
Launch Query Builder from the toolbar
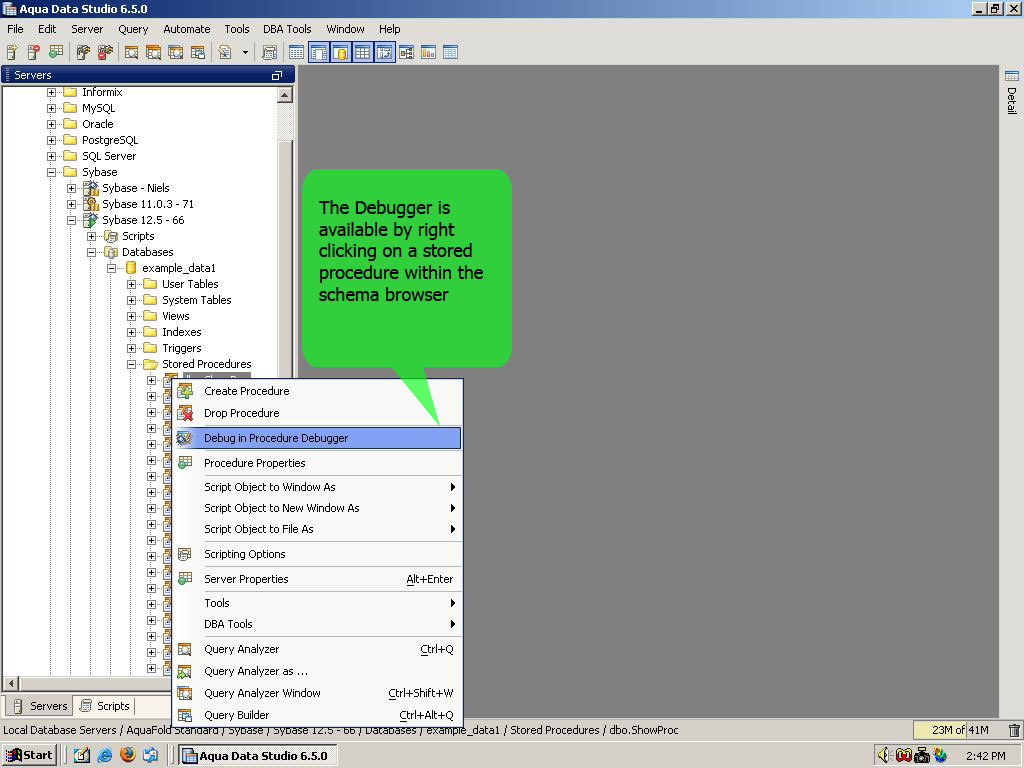click(198, 52)
